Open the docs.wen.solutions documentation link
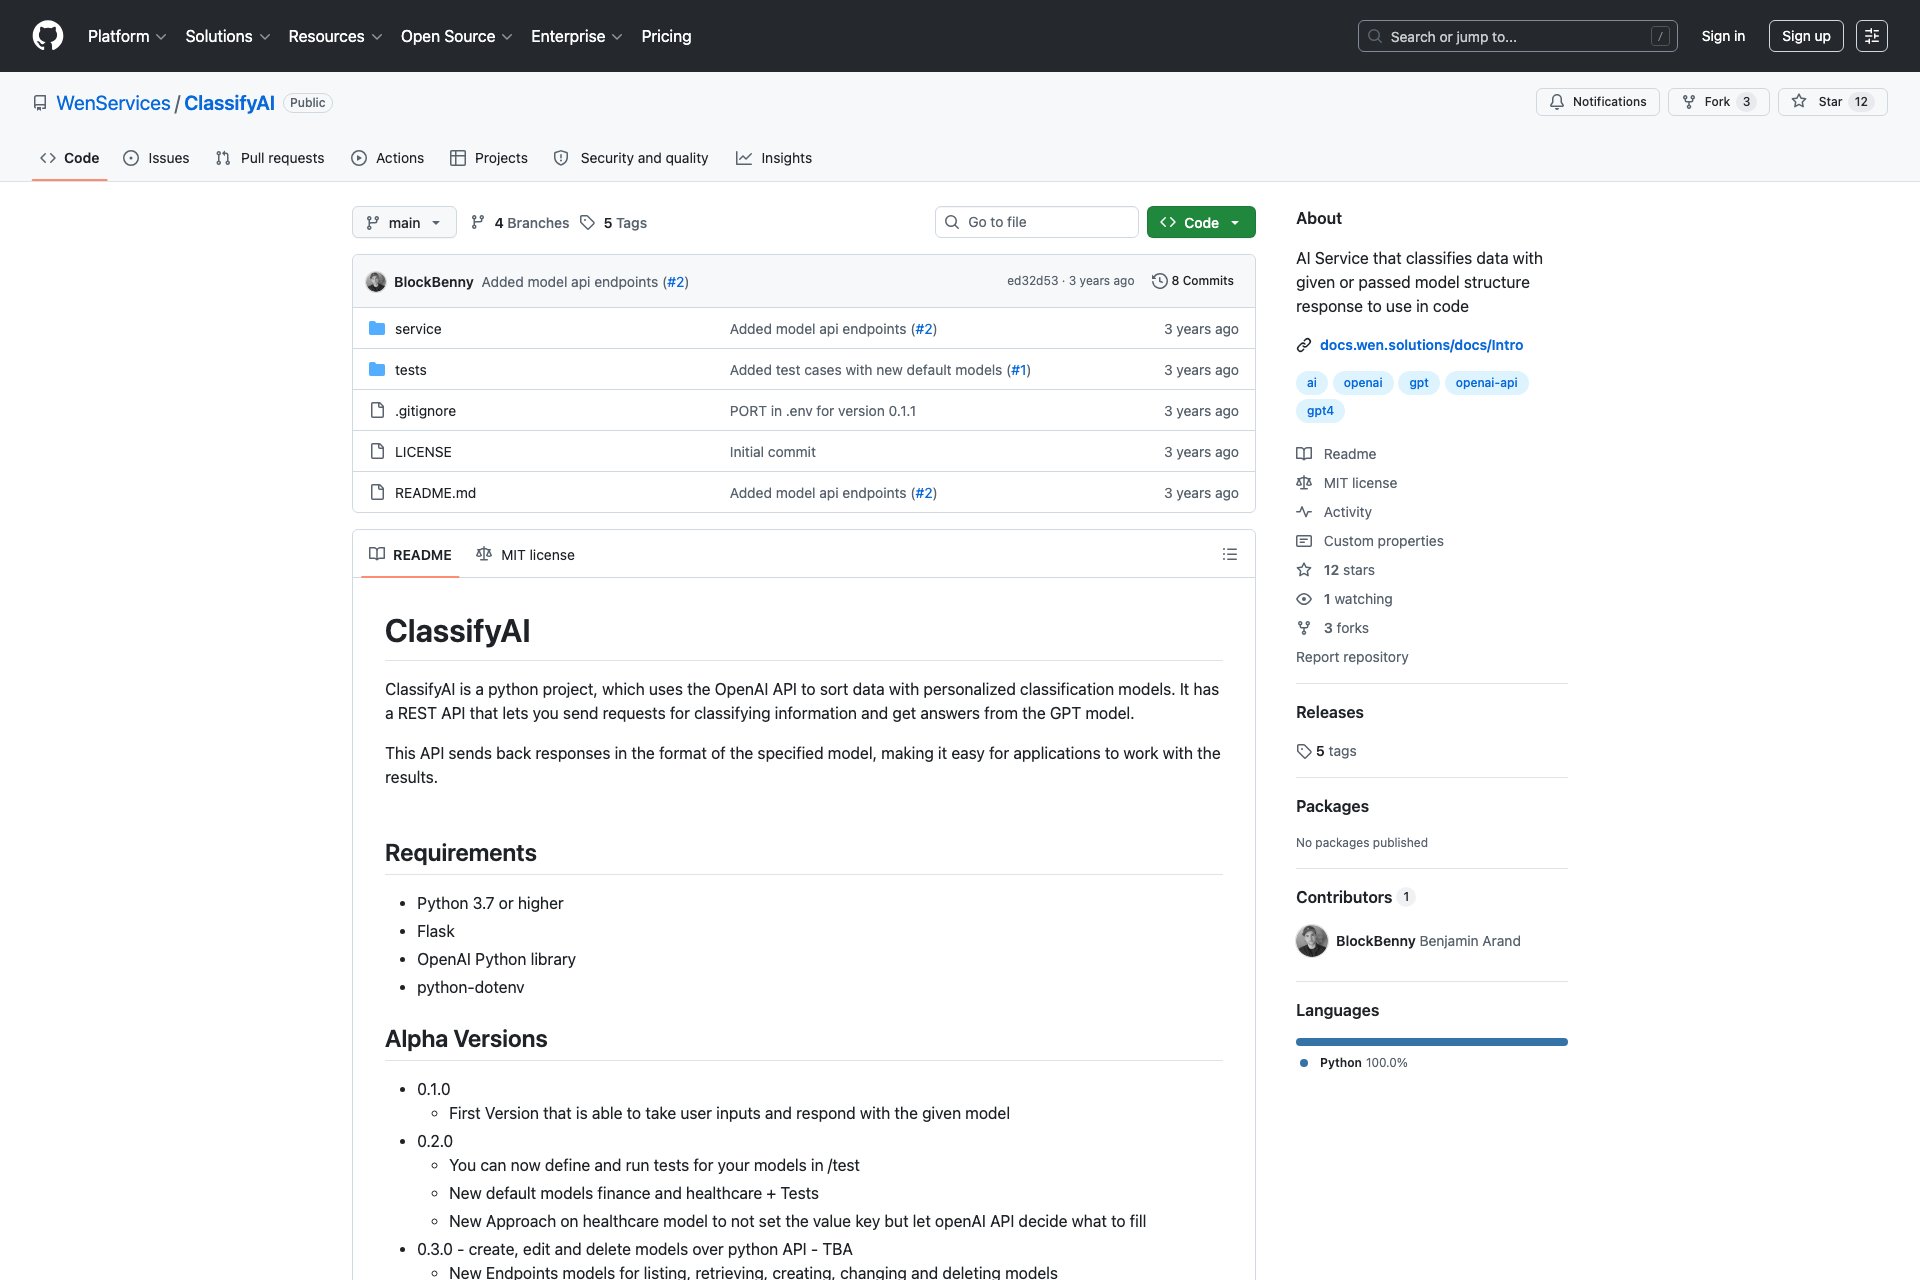This screenshot has width=1920, height=1280. click(x=1420, y=345)
